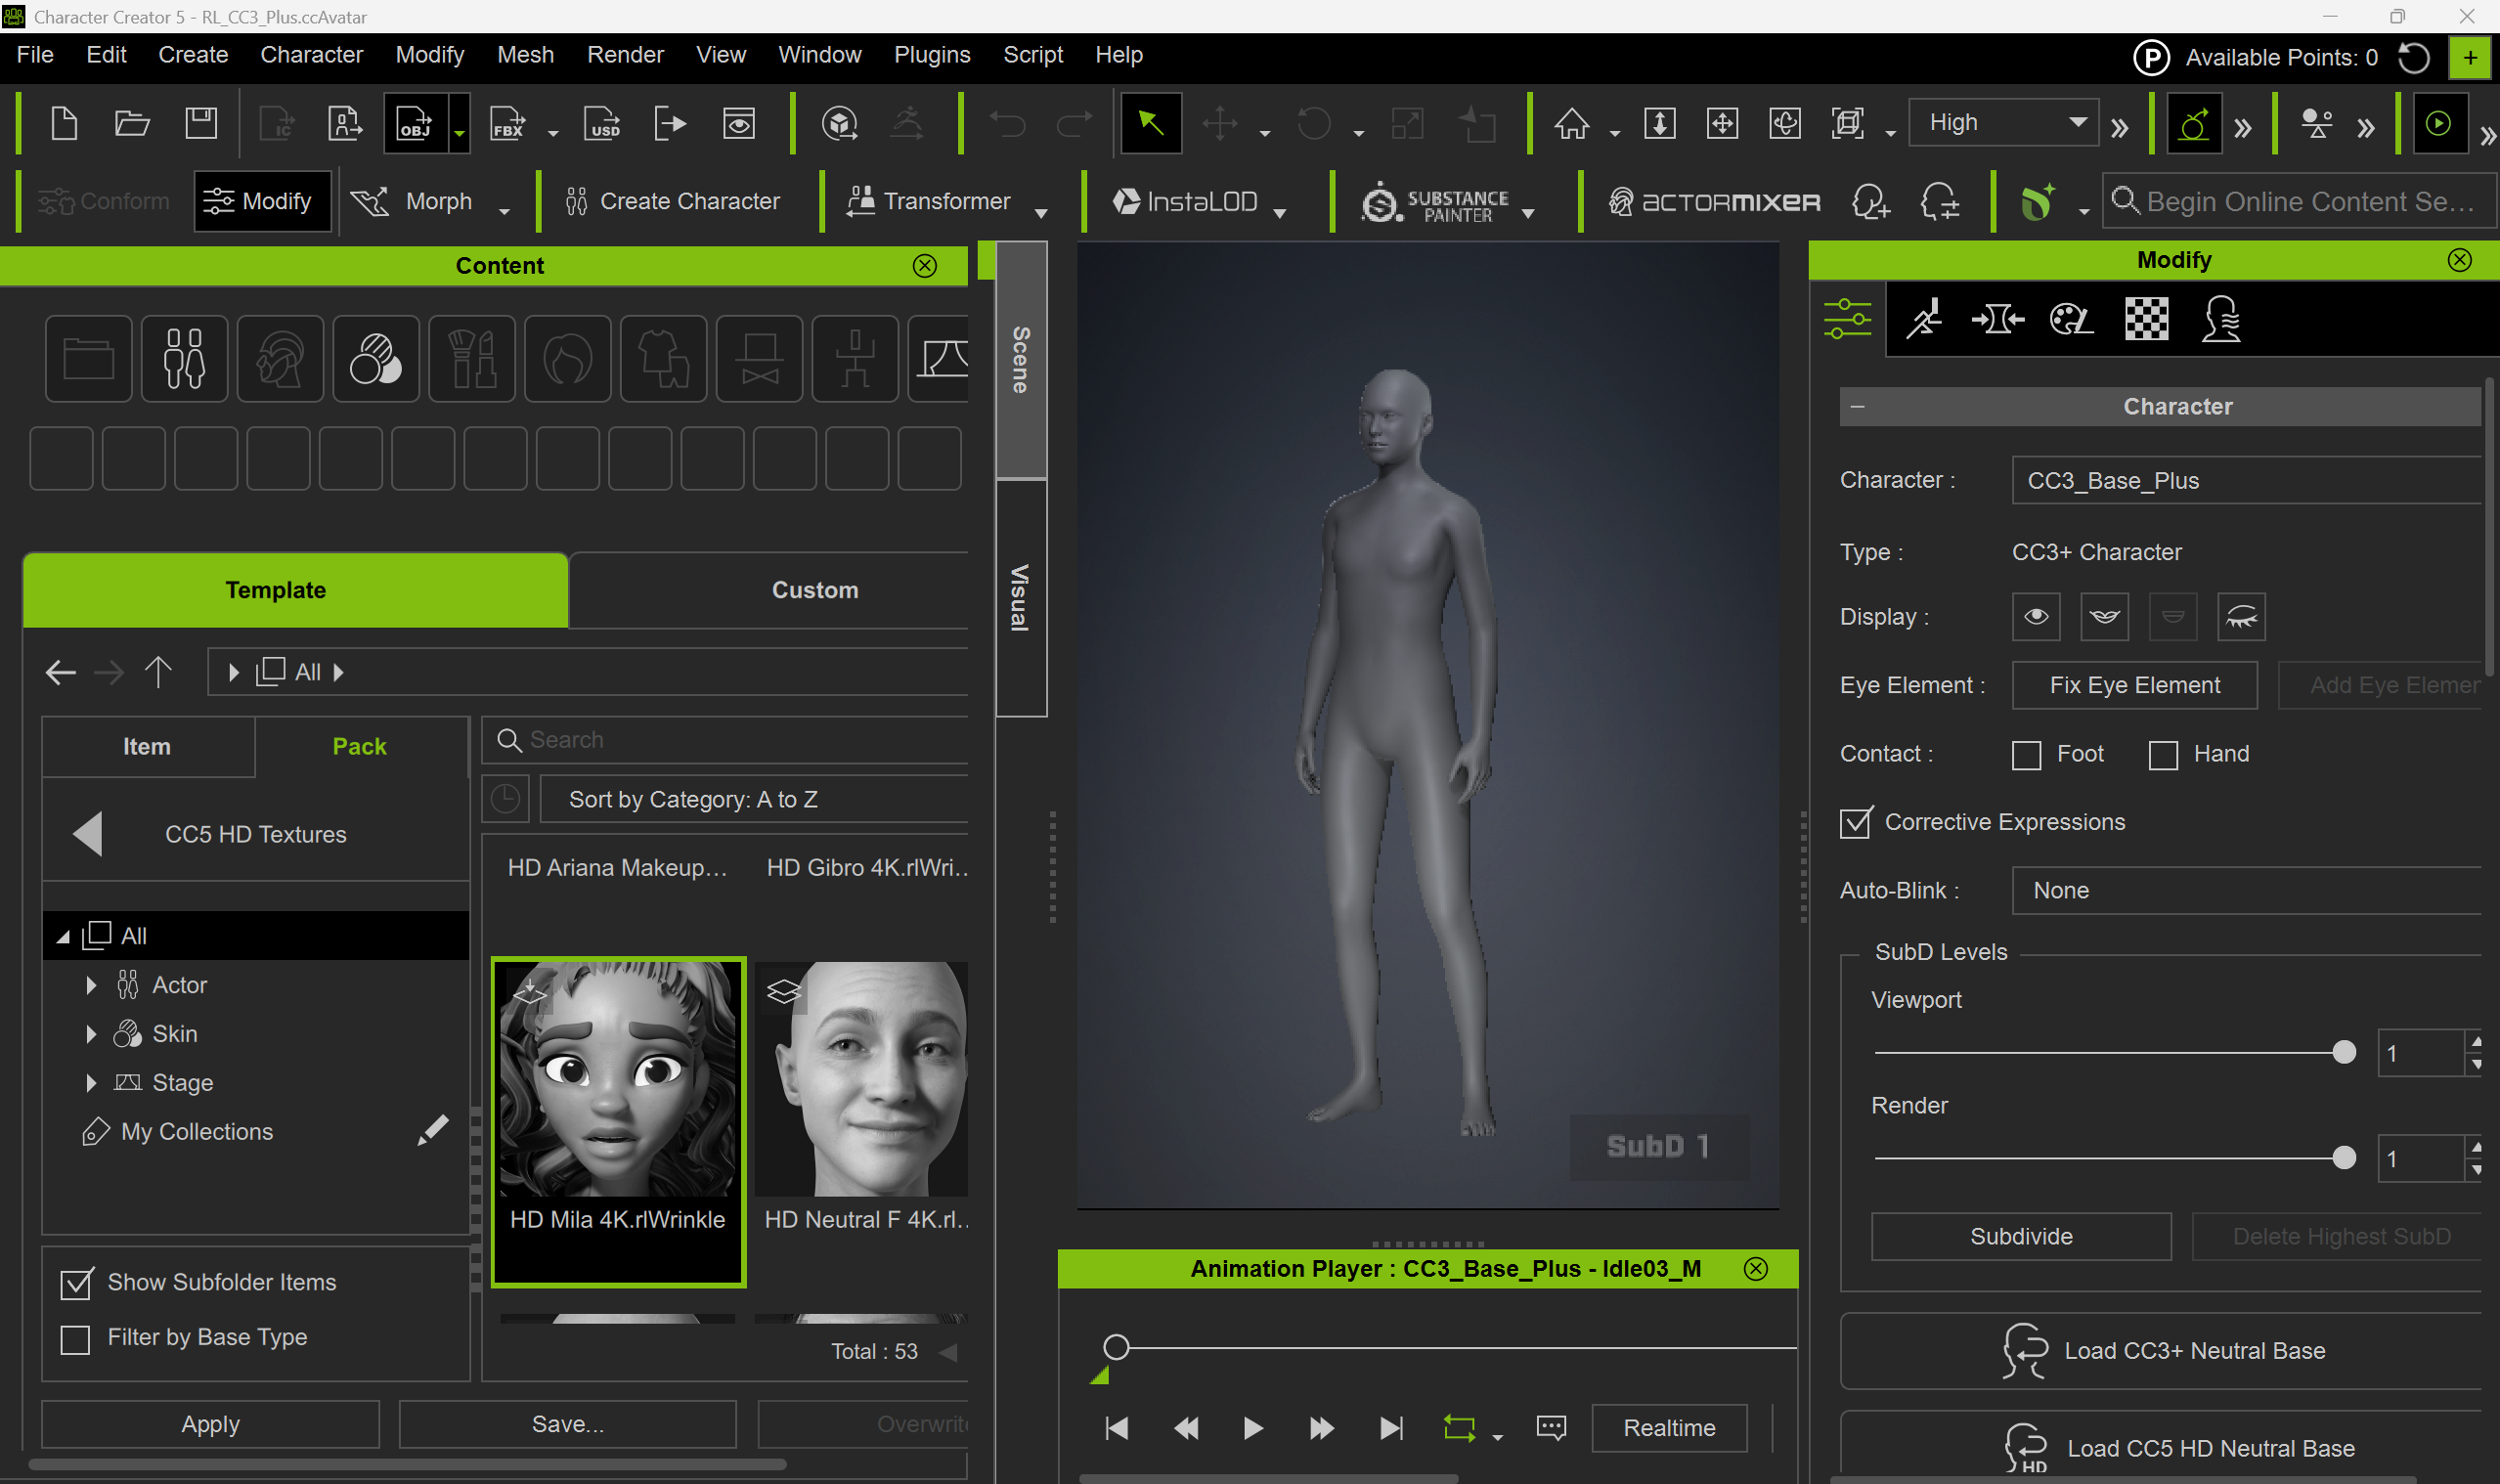2500x1484 pixels.
Task: Click the Save Project disk icon
Action: pyautogui.click(x=201, y=123)
